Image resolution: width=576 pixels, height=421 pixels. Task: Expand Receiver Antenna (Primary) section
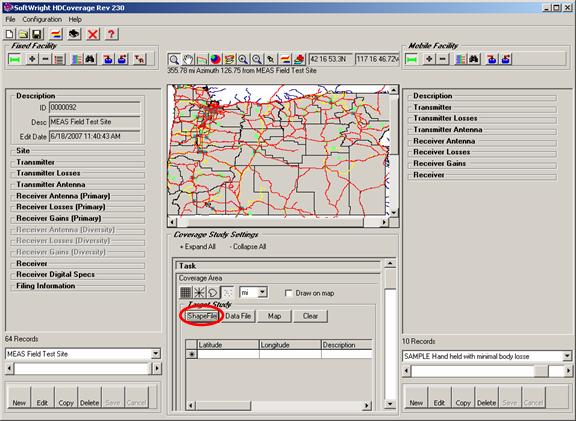point(78,196)
